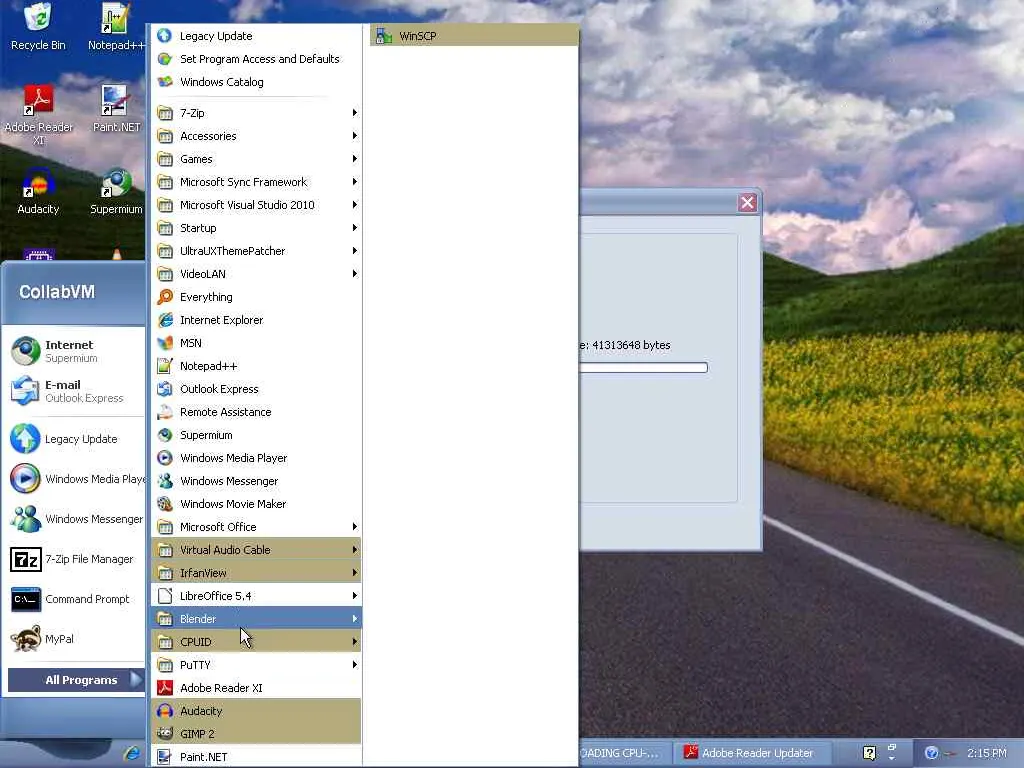Expand the Startup folder submenu

coord(257,228)
